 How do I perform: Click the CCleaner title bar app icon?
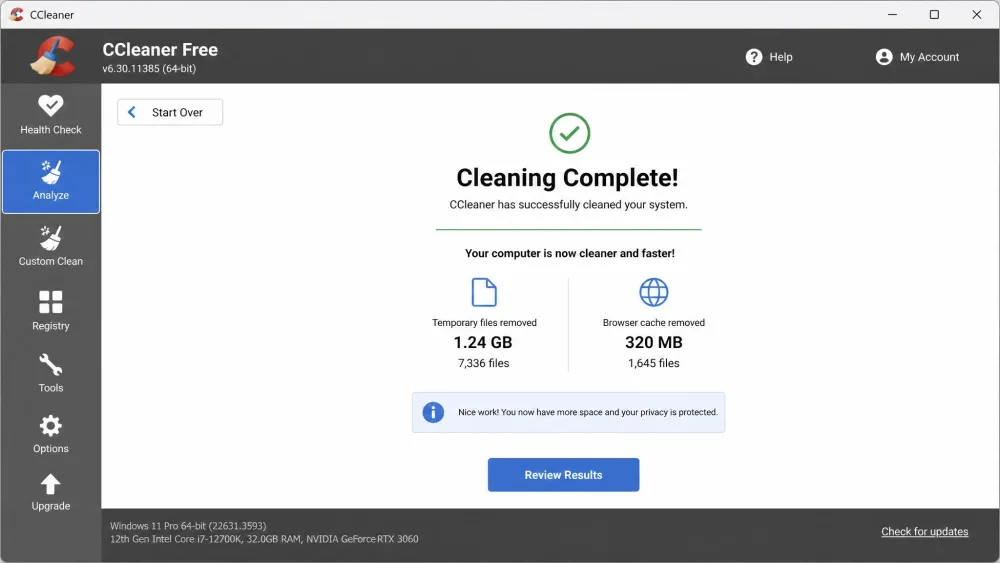17,14
